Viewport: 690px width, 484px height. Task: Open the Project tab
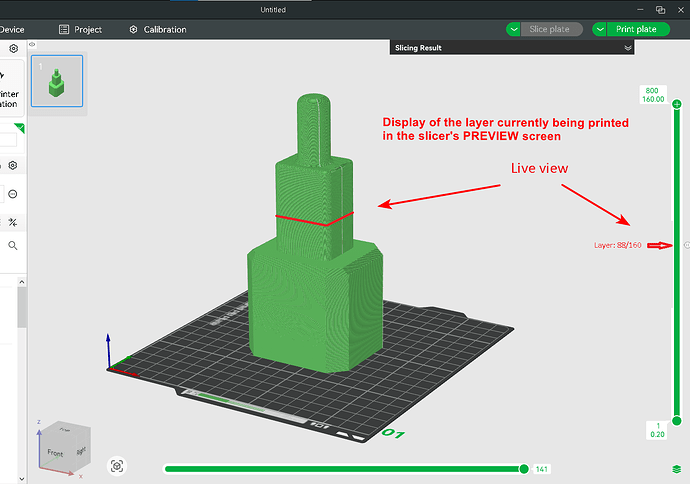tap(80, 29)
